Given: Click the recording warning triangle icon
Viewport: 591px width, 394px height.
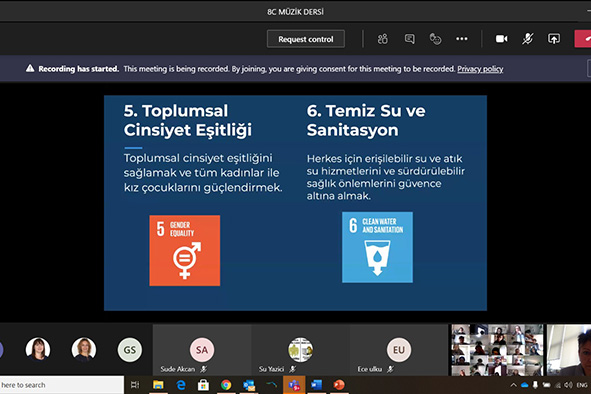Looking at the screenshot, I should click(x=30, y=68).
